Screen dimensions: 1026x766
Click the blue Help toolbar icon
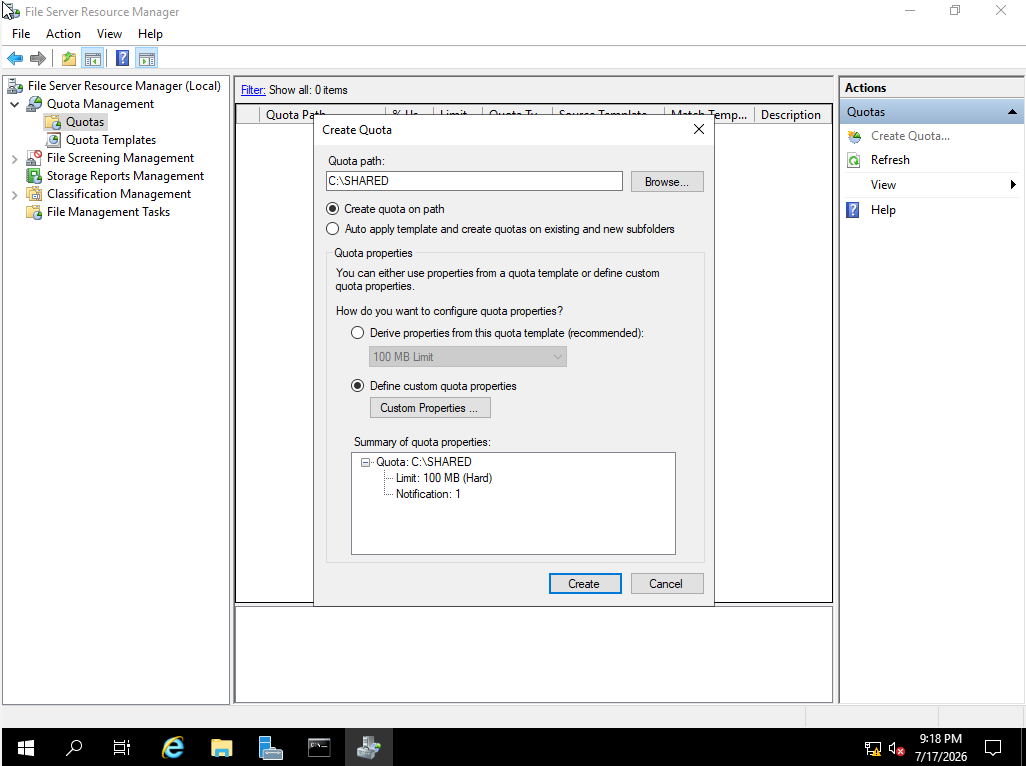(122, 59)
